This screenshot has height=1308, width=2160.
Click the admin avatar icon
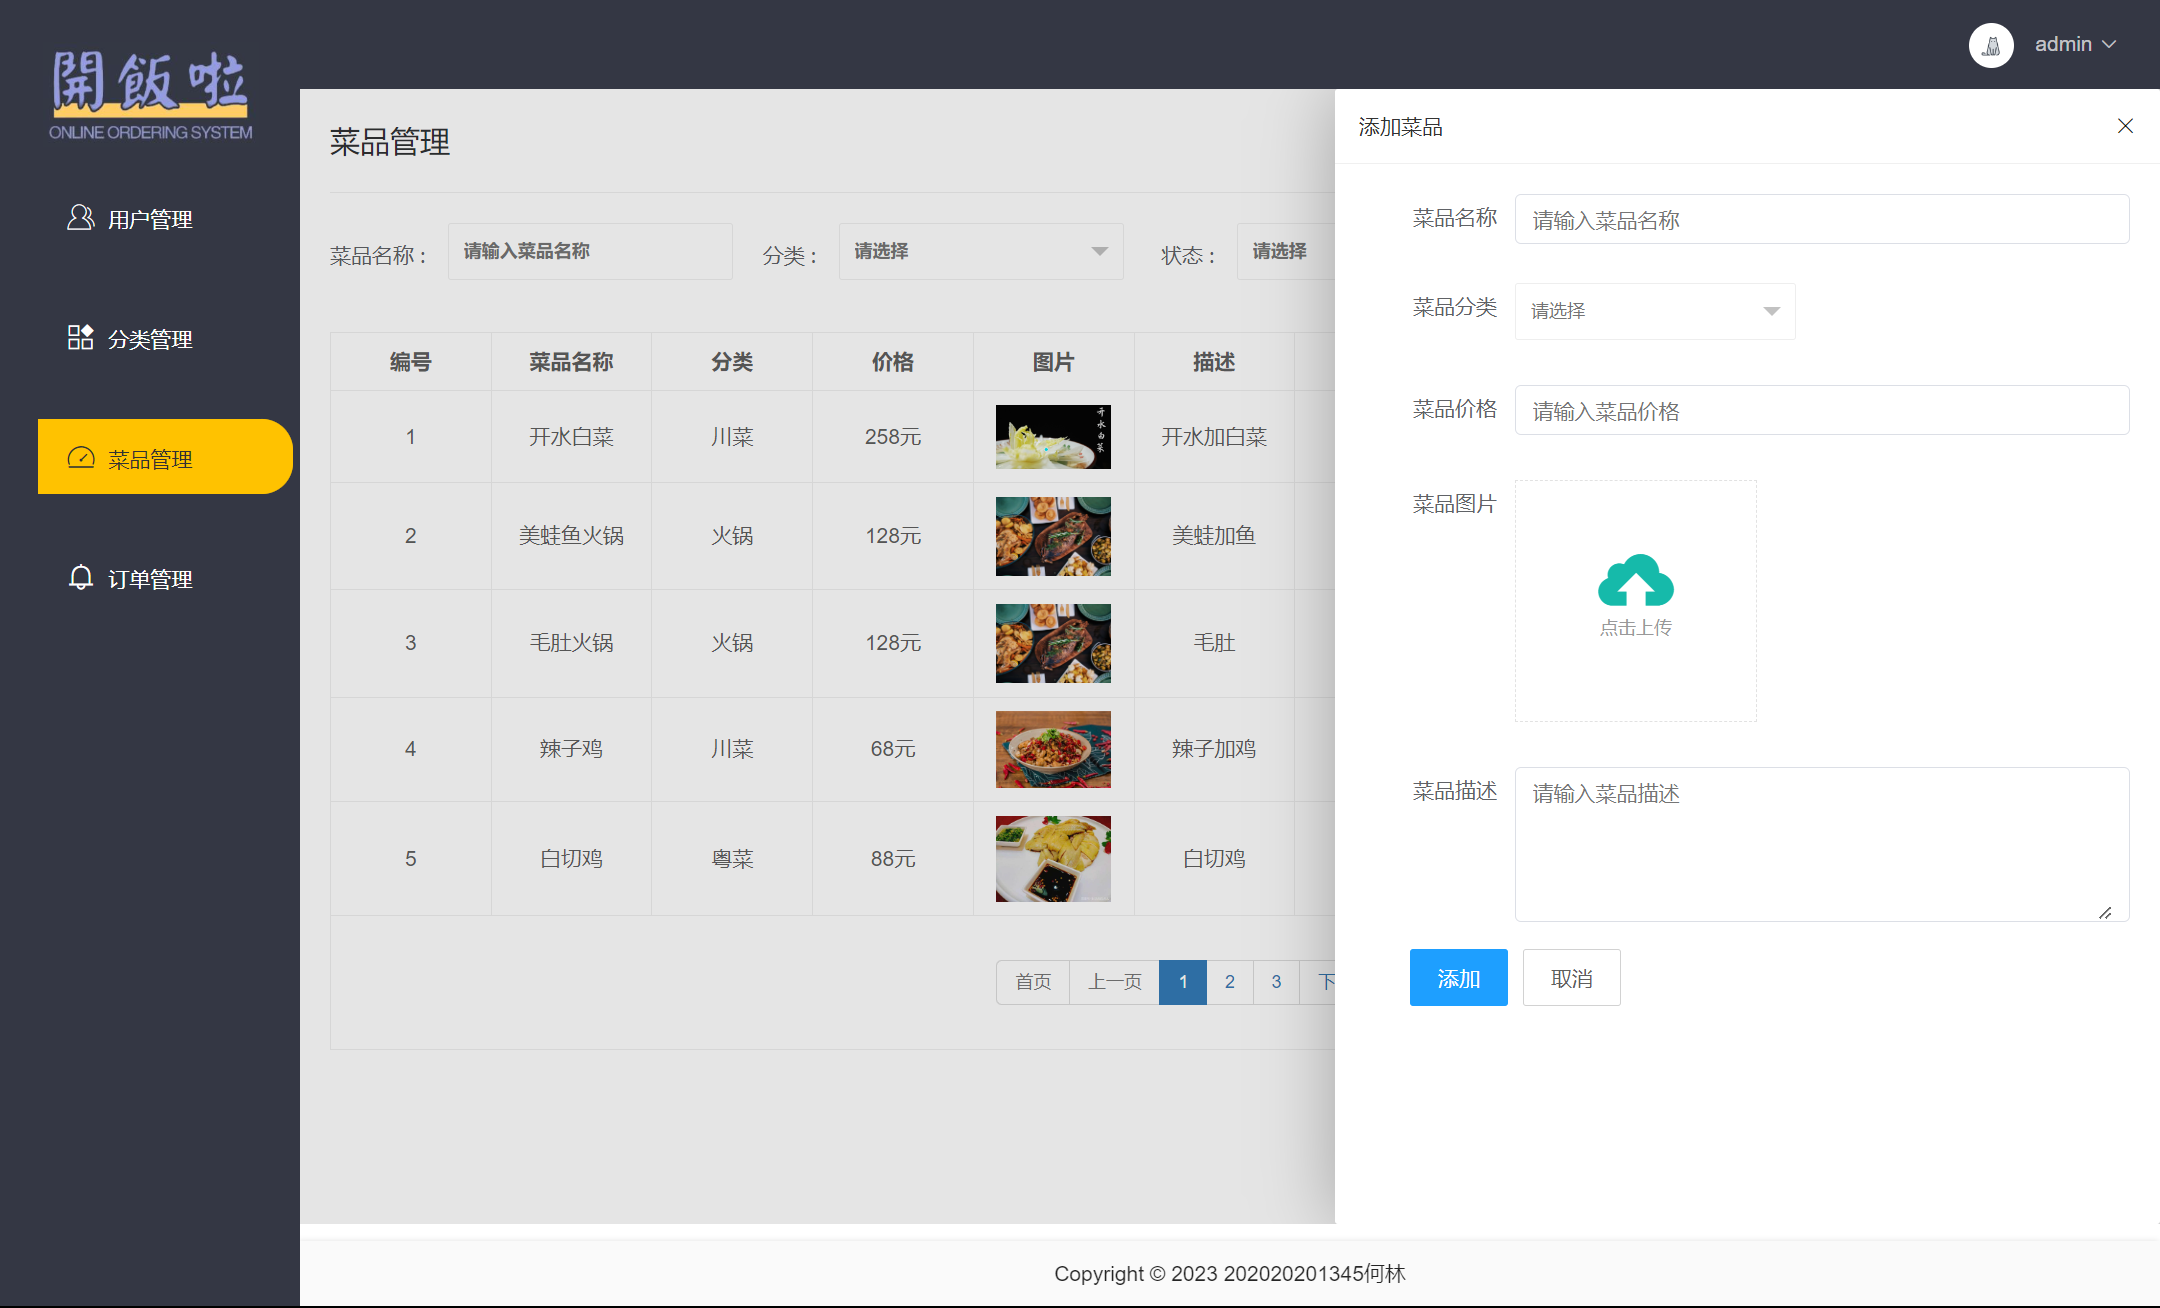point(1991,44)
